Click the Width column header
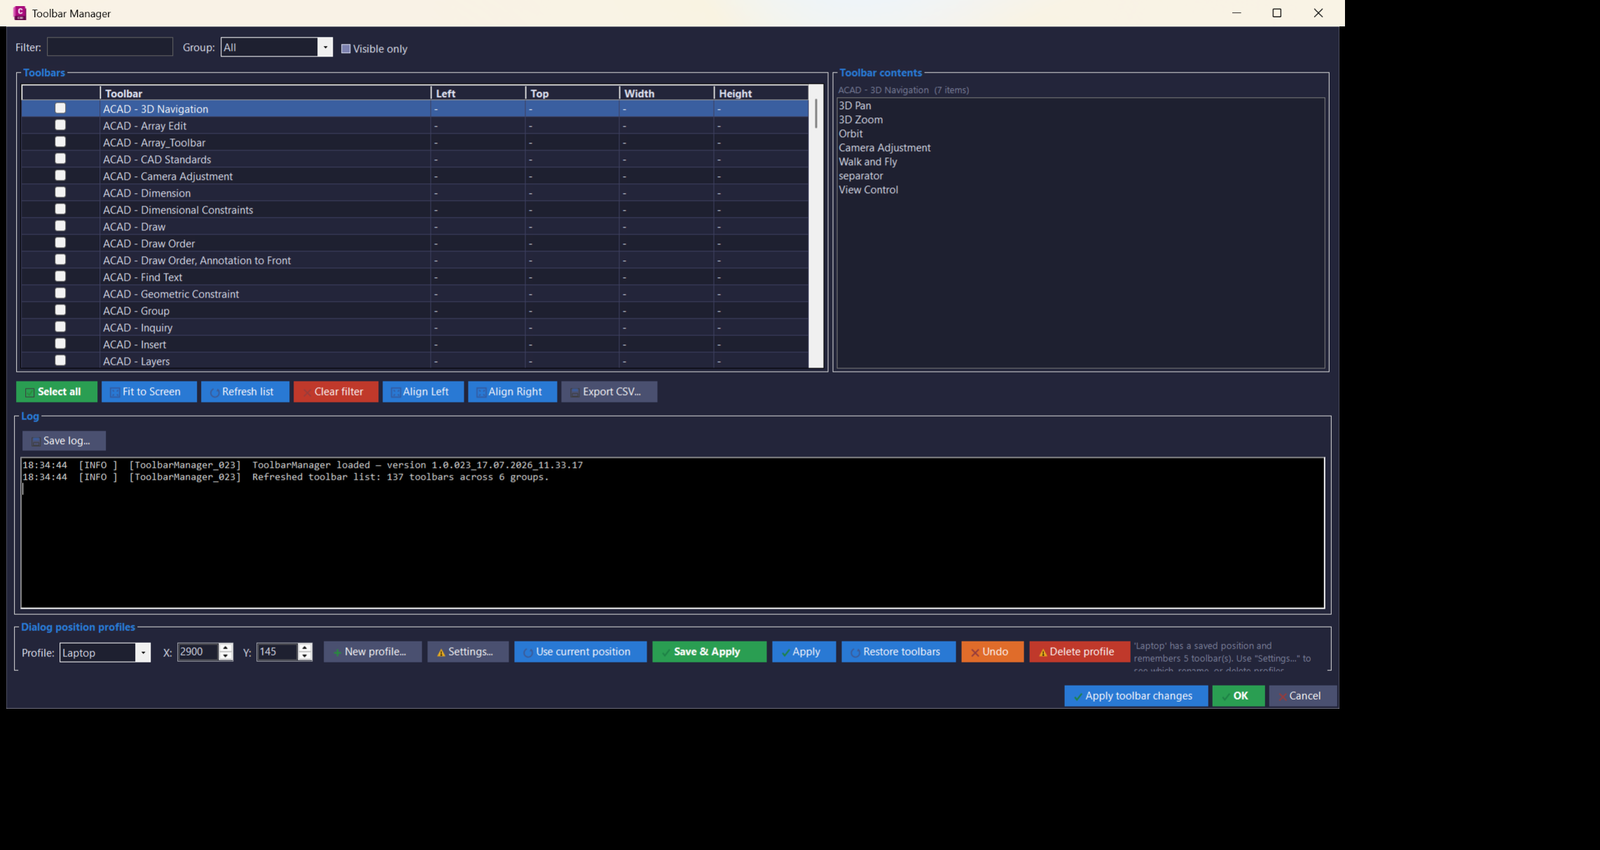 click(x=667, y=93)
